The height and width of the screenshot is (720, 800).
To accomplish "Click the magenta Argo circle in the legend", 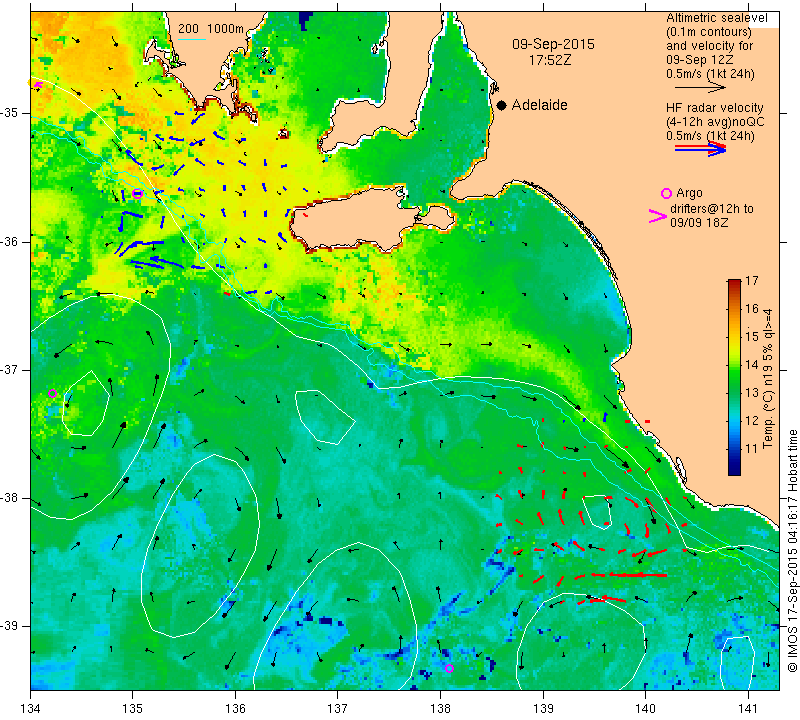I will [x=666, y=193].
